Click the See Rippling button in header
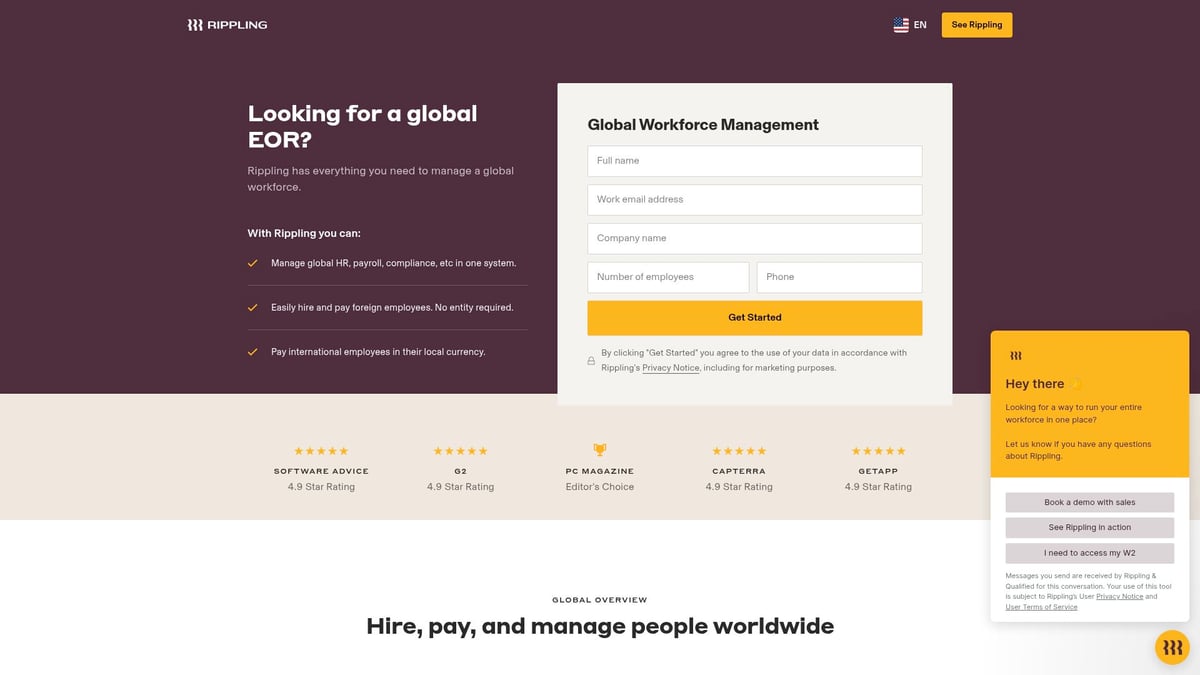The image size is (1200, 675). (976, 24)
